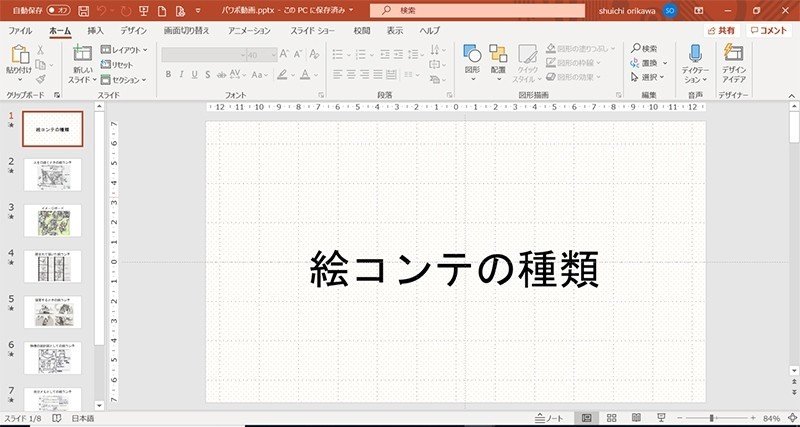800x427 pixels.
Task: Toggle the AutoSave switch off/on
Action: tap(59, 10)
